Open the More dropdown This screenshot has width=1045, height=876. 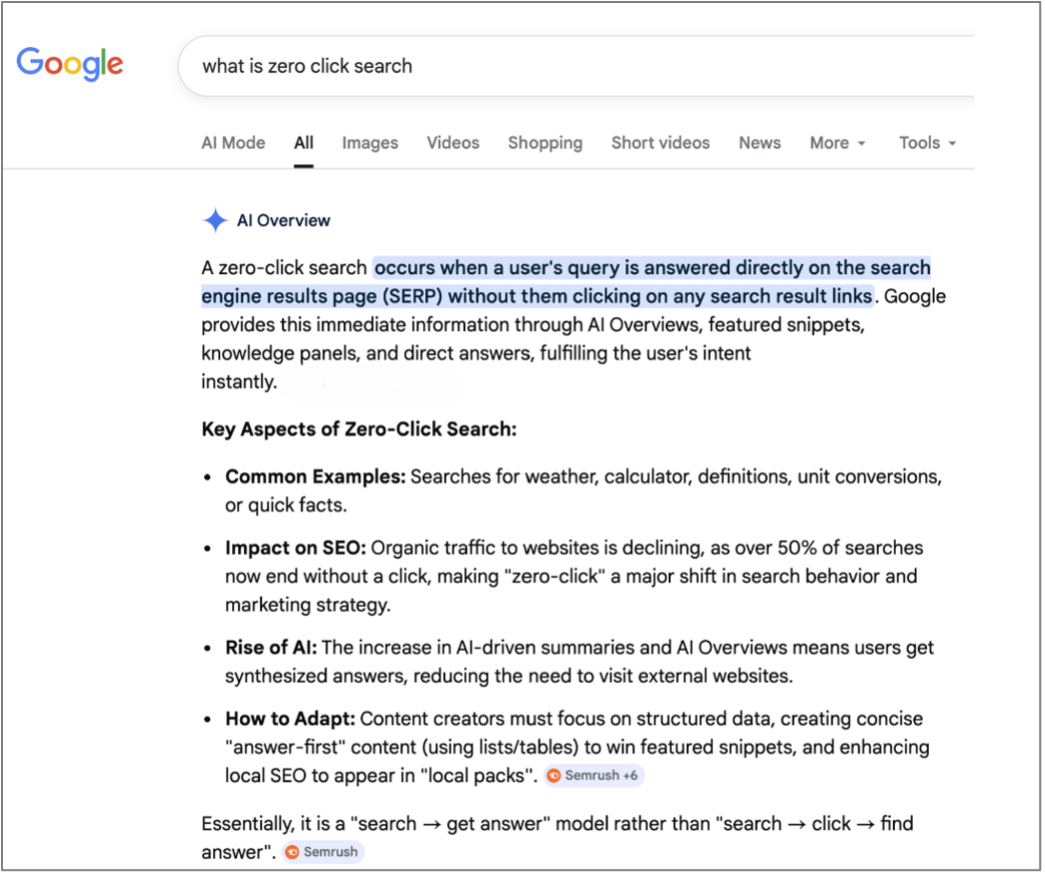point(837,143)
